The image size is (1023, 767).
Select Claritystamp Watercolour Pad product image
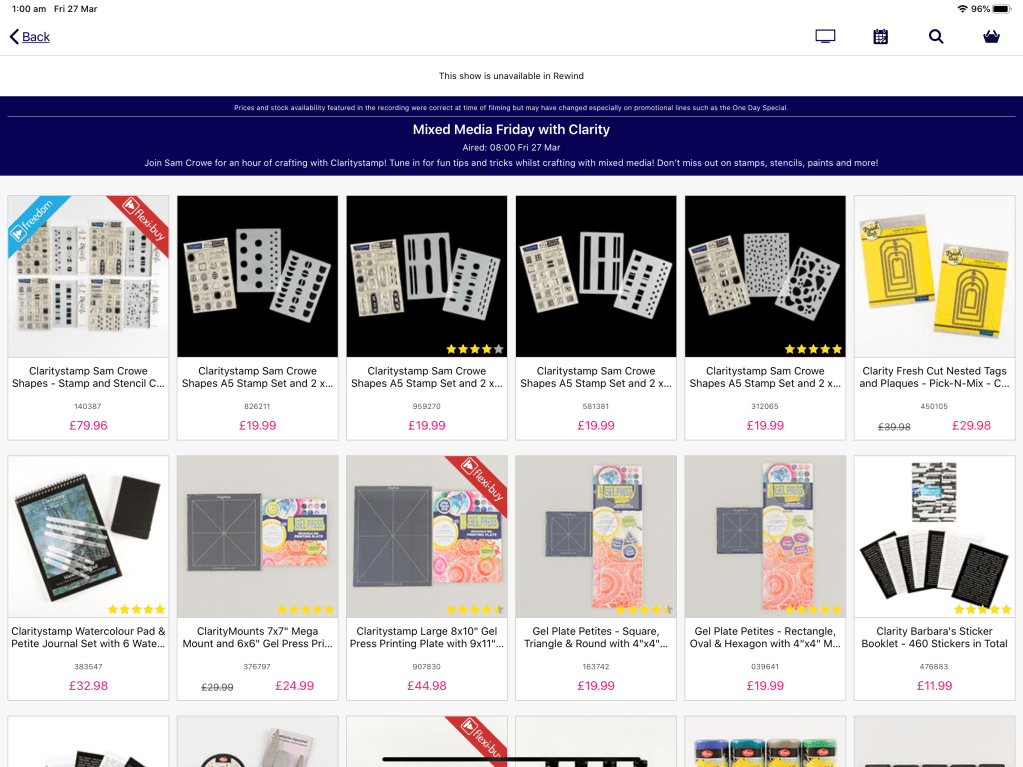pyautogui.click(x=88, y=536)
